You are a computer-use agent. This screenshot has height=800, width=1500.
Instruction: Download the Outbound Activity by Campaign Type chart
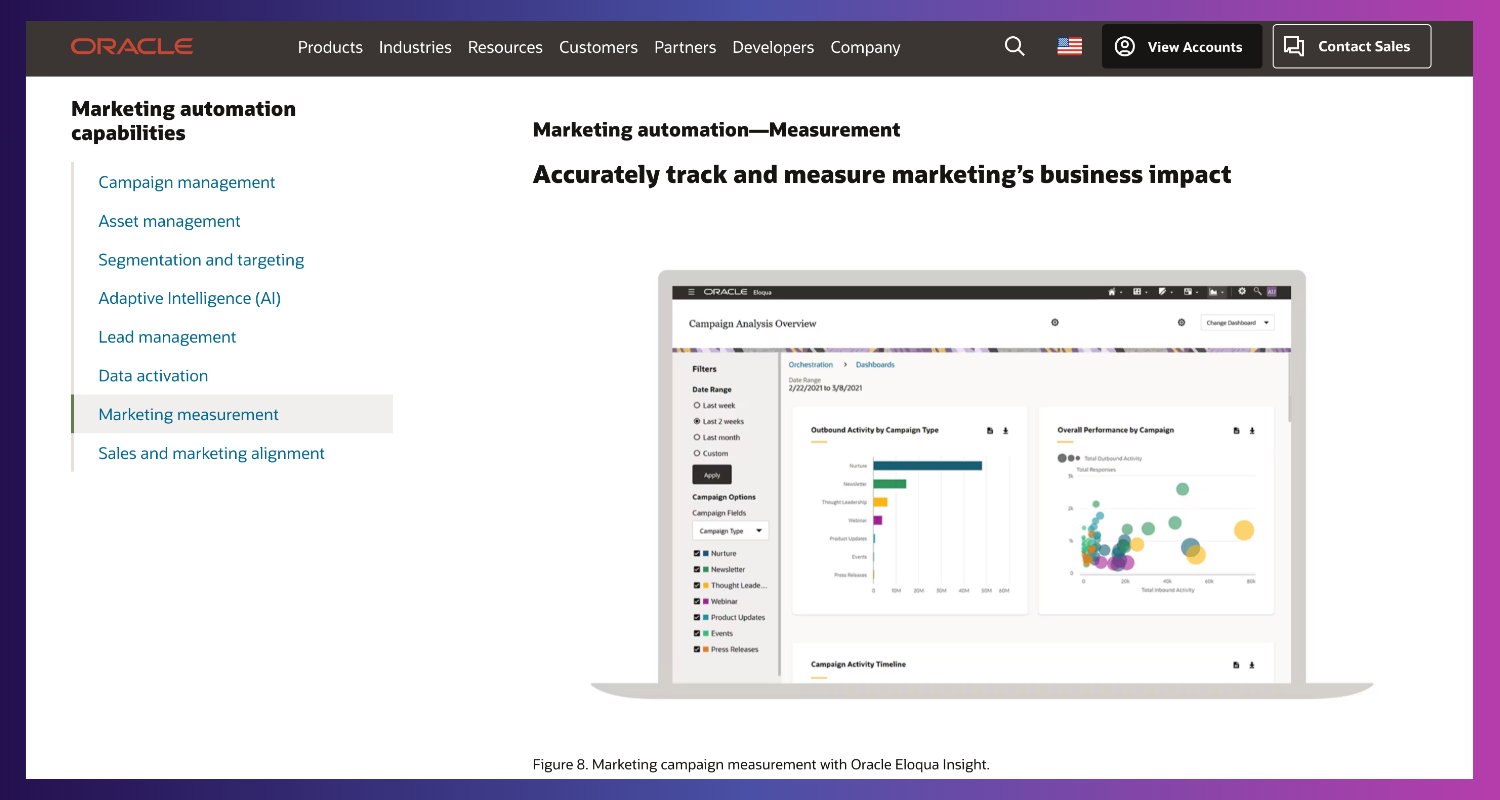(x=1005, y=431)
